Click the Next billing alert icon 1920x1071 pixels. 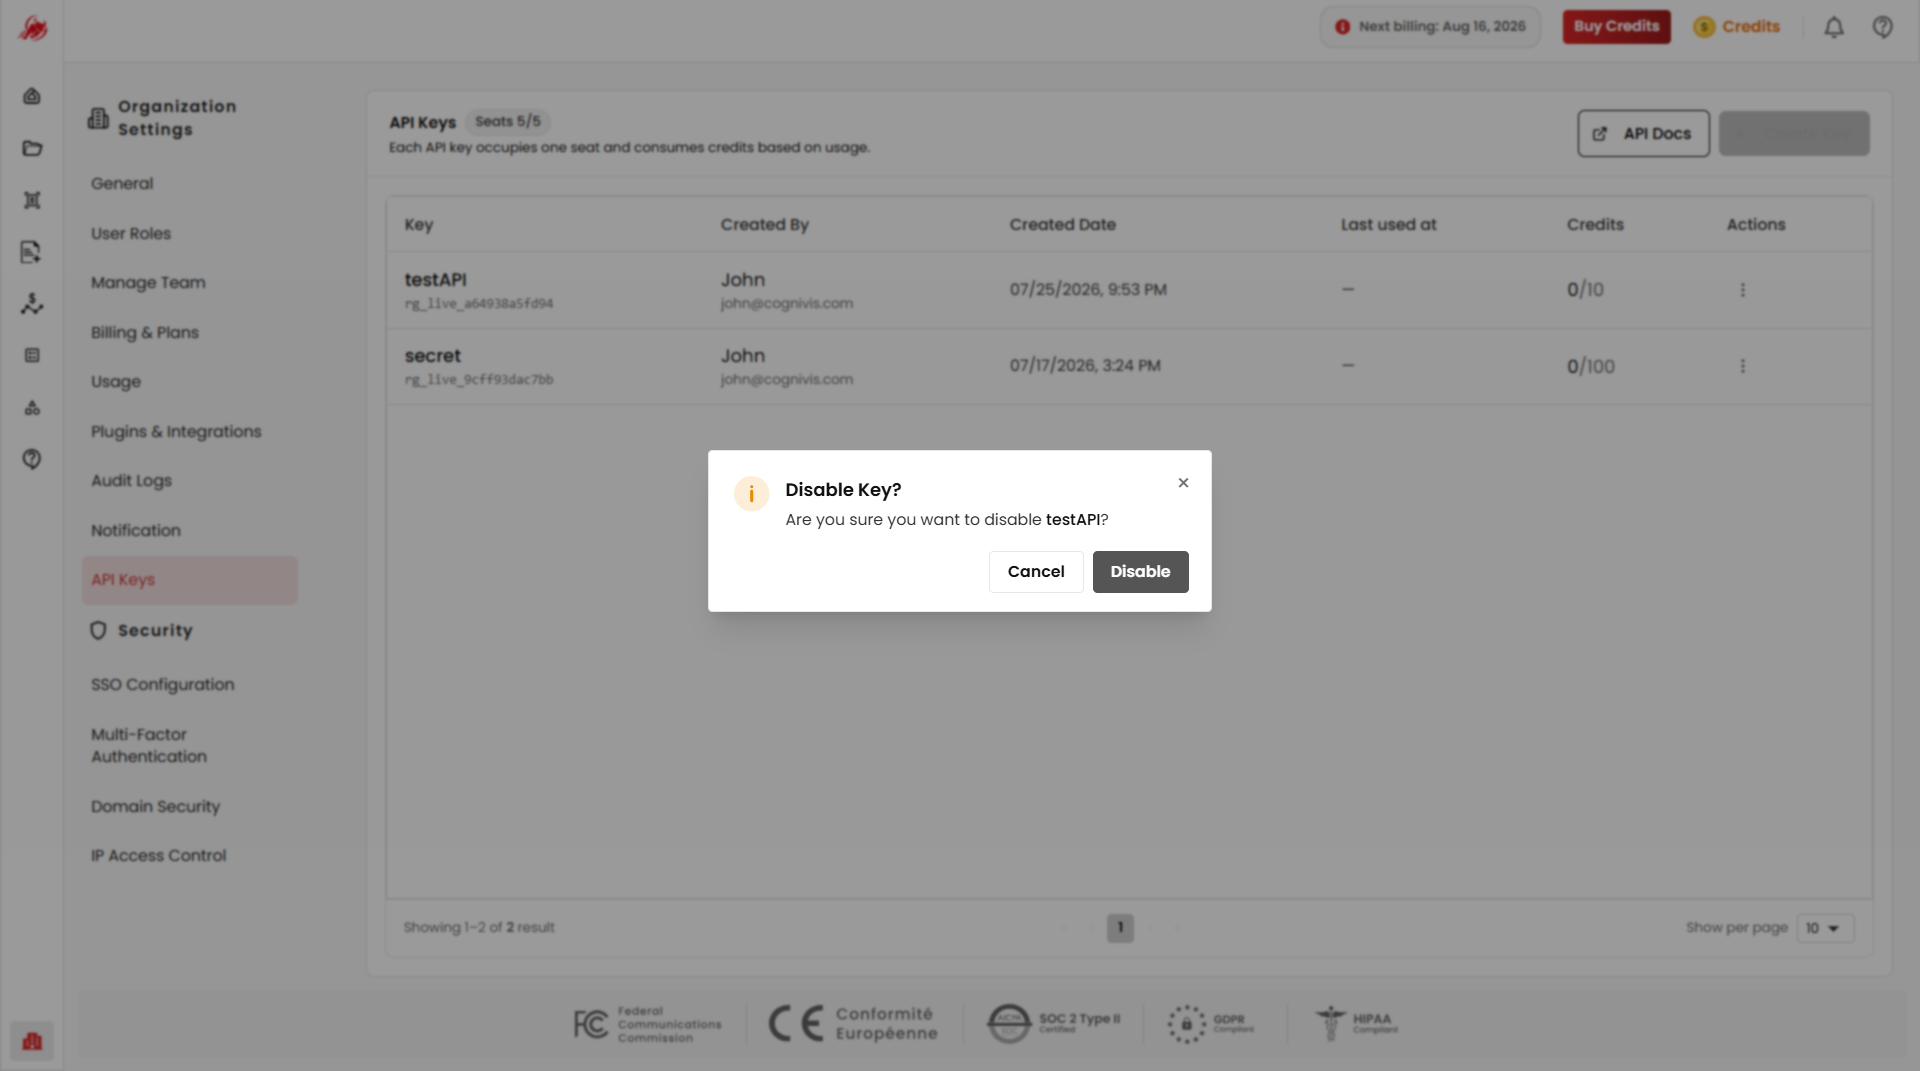(x=1342, y=27)
